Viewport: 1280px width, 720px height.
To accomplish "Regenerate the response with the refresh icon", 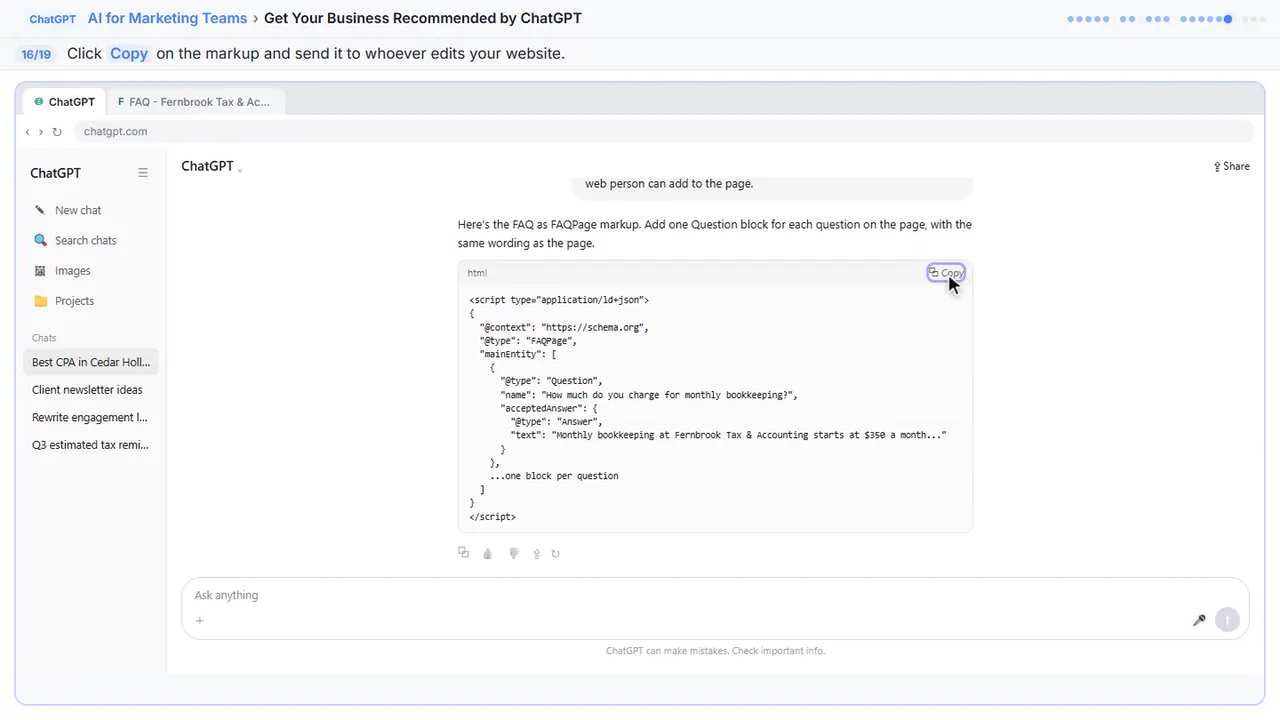I will 556,553.
